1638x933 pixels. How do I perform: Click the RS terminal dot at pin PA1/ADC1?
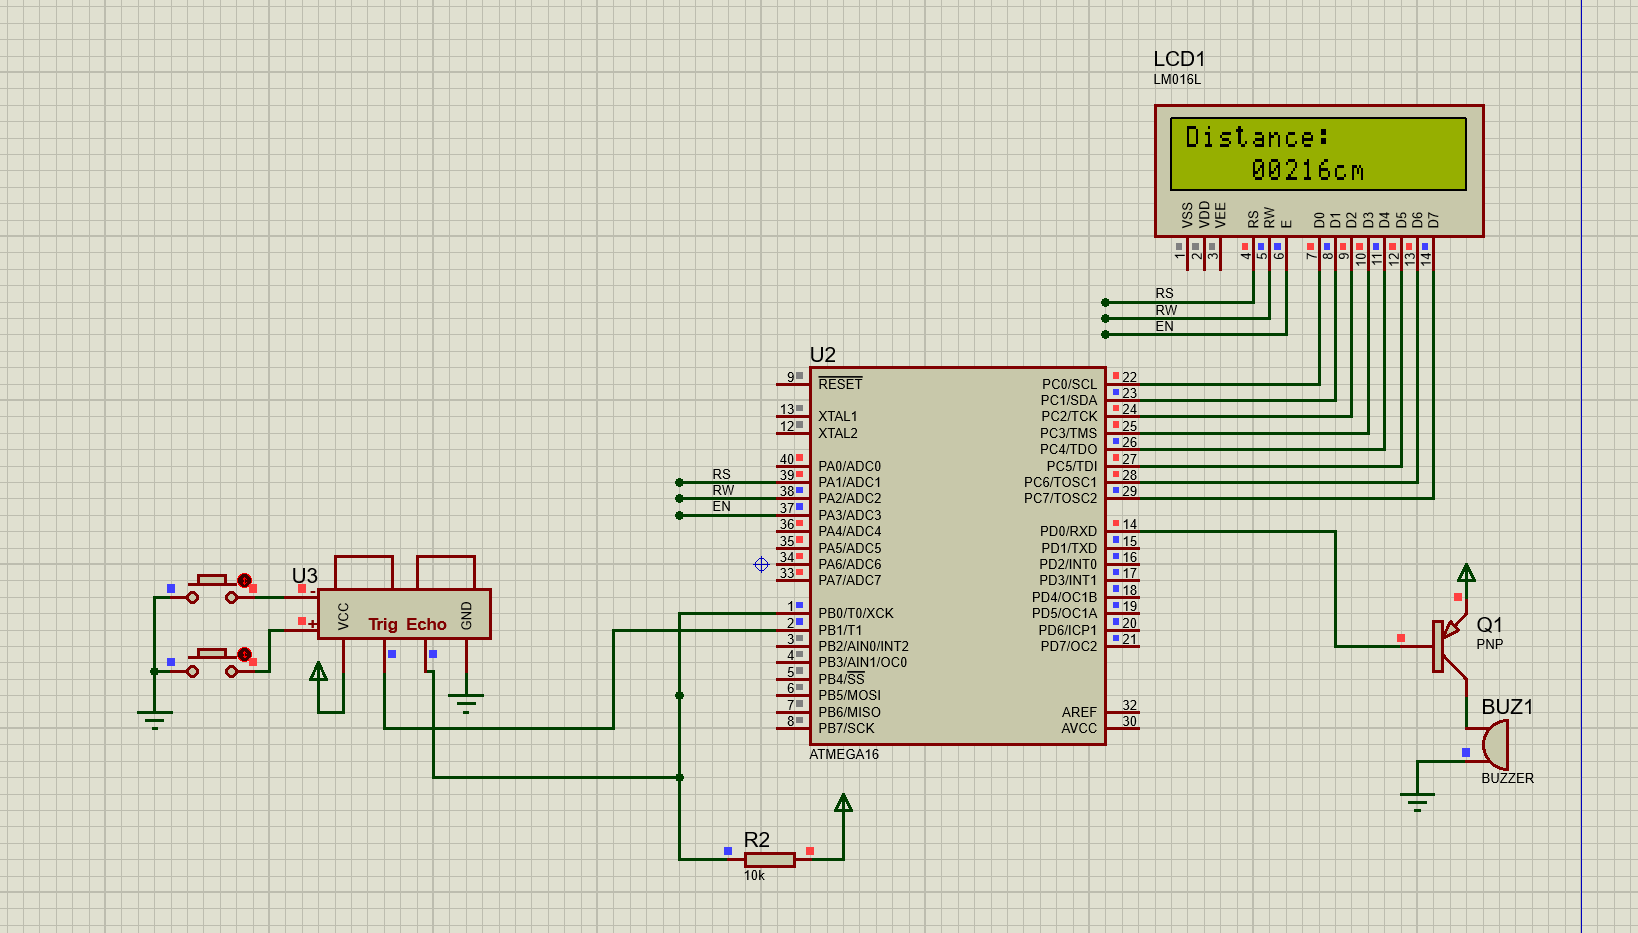(x=679, y=482)
